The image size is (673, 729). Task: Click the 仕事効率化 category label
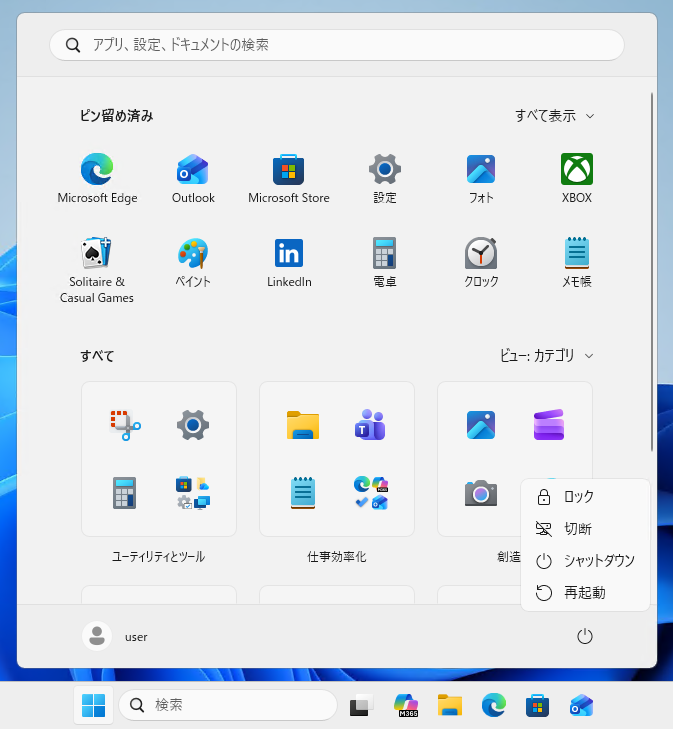(336, 557)
